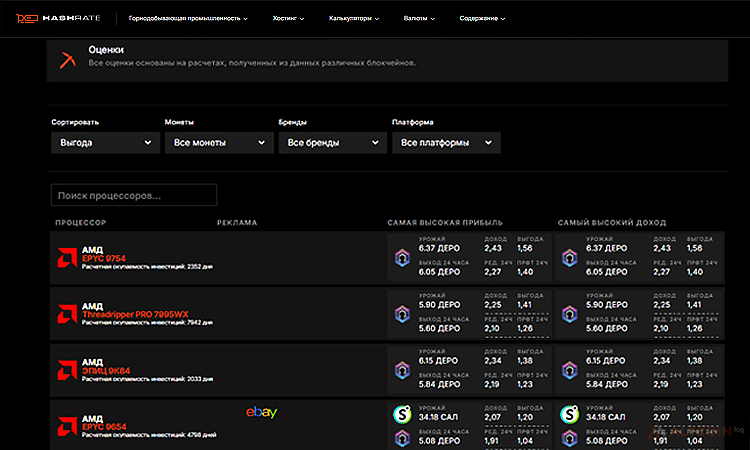This screenshot has width=750, height=450.
Task: Open the EPYC 9654 processor link
Action: 104,427
